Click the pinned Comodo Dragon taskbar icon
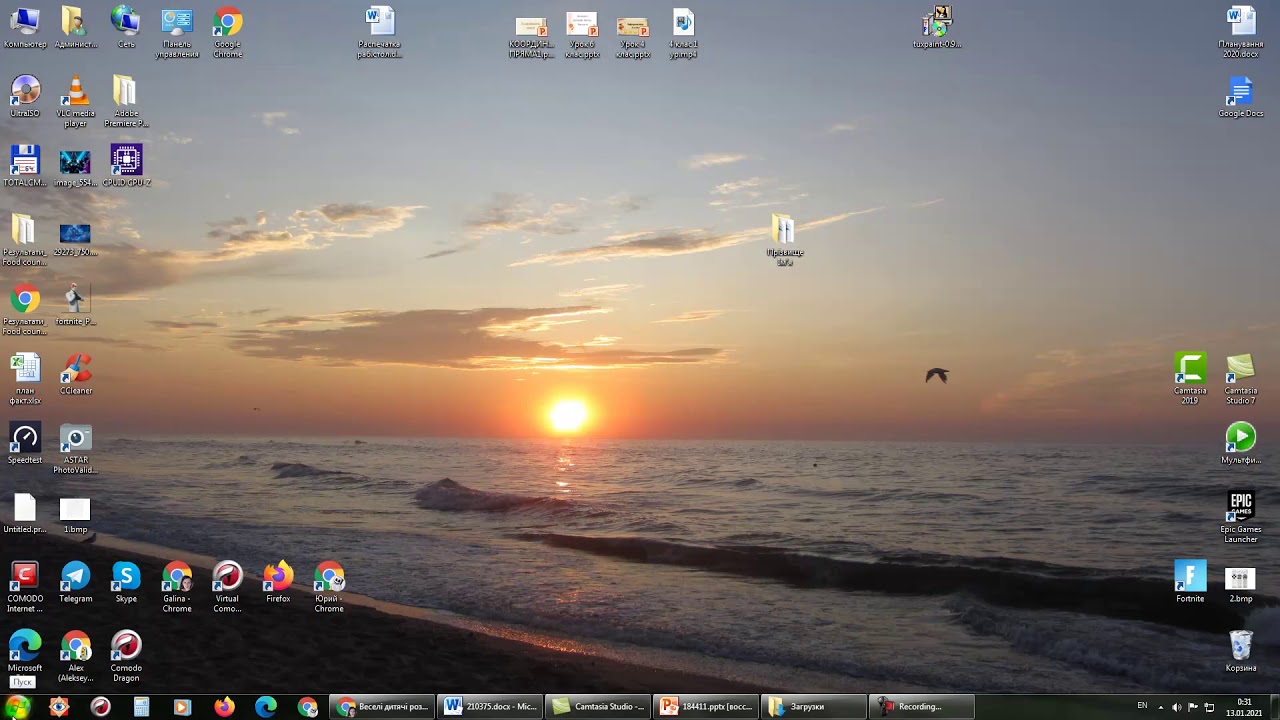The image size is (1280, 720). tap(100, 707)
